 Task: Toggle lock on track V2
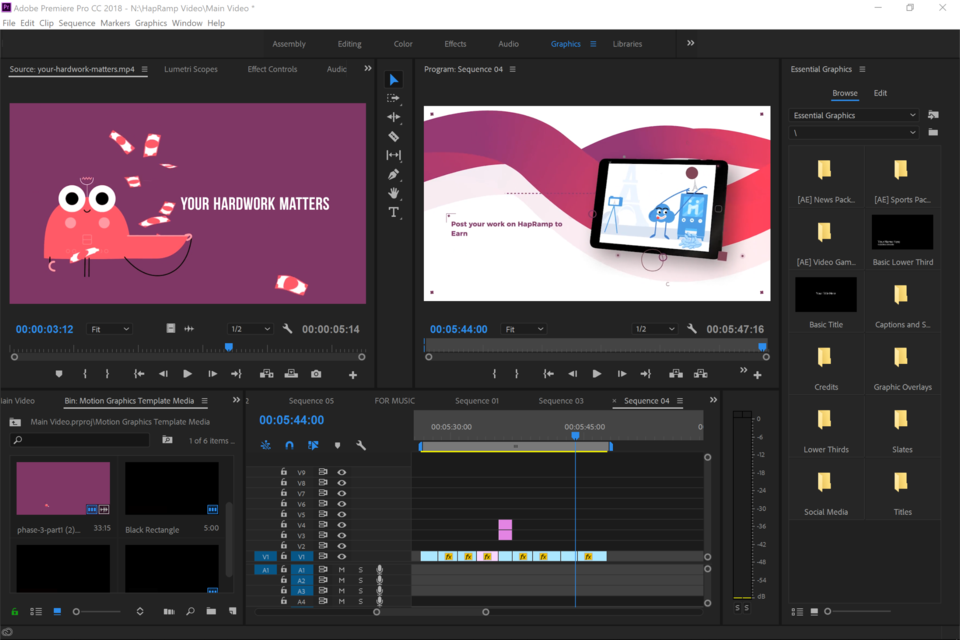[x=283, y=546]
